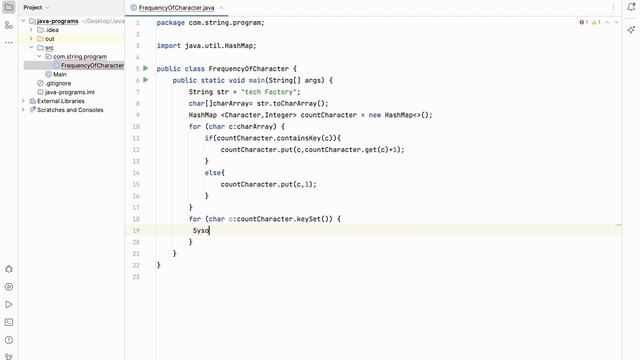640x360 pixels.
Task: Expand the out folder
Action: 31,39
